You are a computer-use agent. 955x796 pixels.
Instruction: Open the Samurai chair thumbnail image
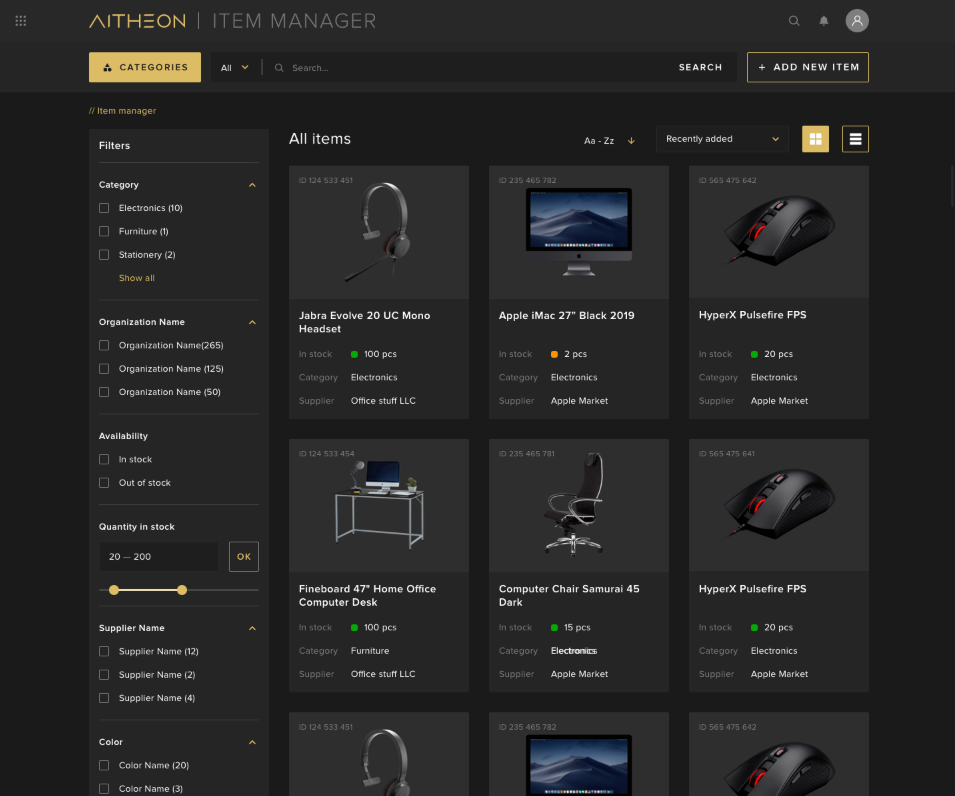[x=579, y=505]
